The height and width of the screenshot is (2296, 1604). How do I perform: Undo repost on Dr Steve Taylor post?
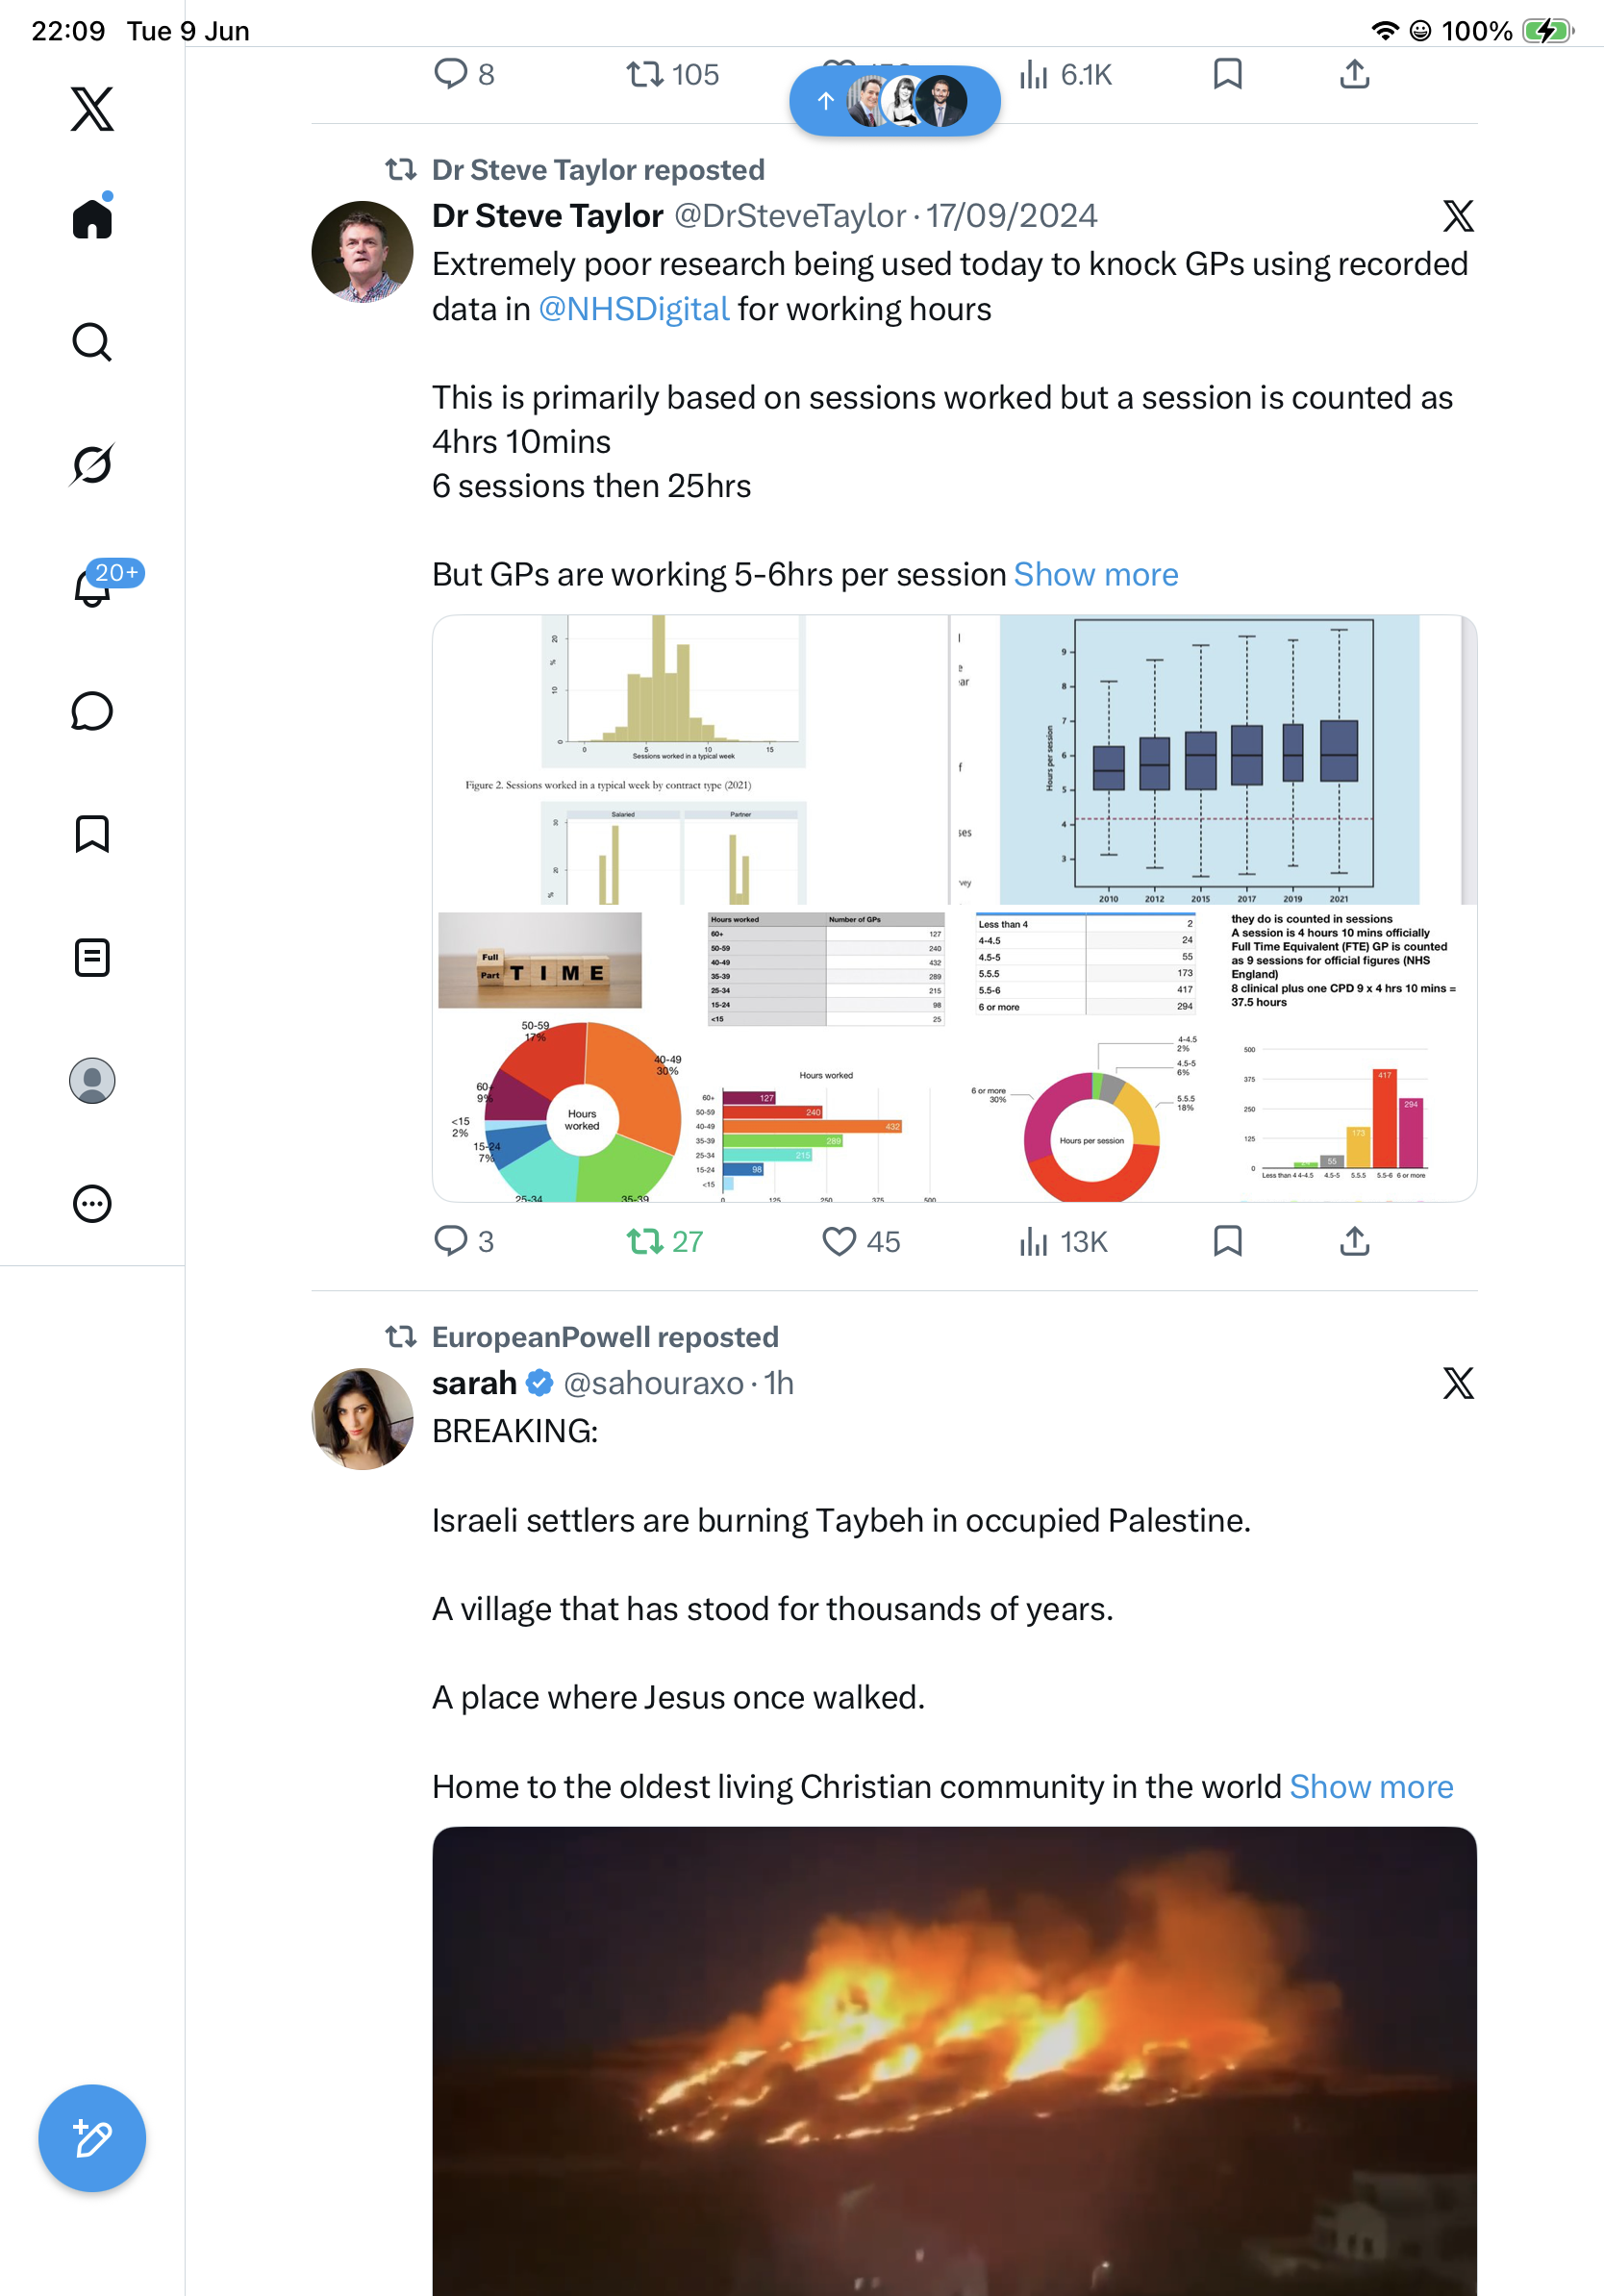click(x=665, y=1241)
